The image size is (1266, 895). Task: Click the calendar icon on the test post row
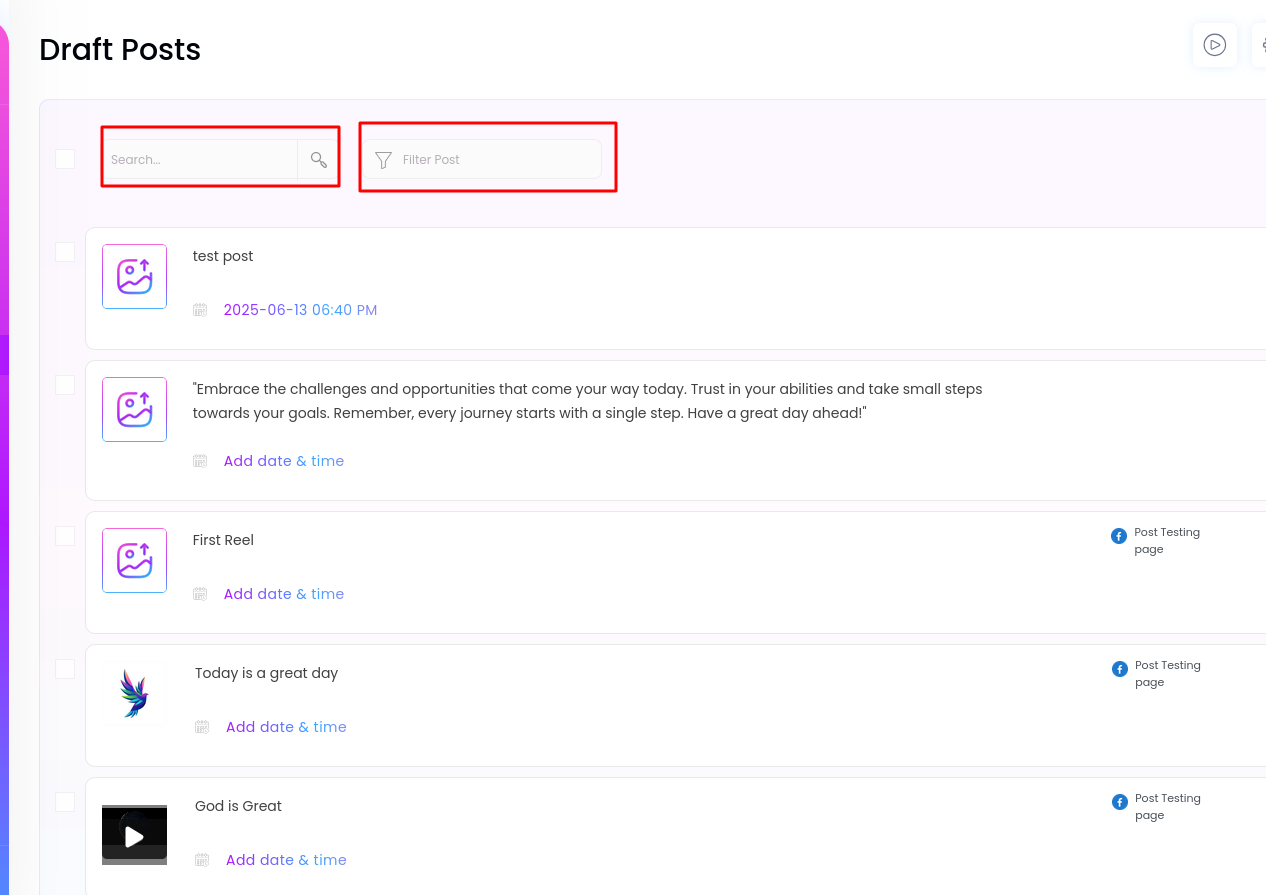(200, 310)
